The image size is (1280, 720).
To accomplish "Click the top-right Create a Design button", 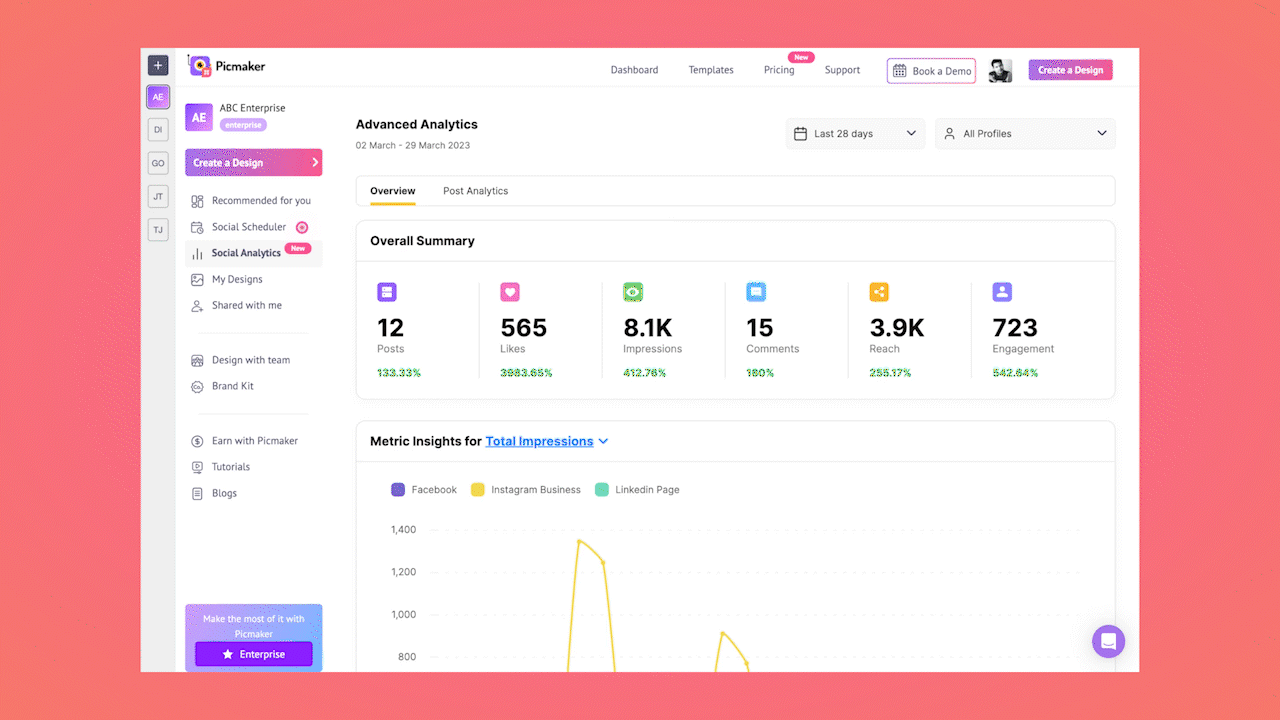I will tap(1070, 70).
